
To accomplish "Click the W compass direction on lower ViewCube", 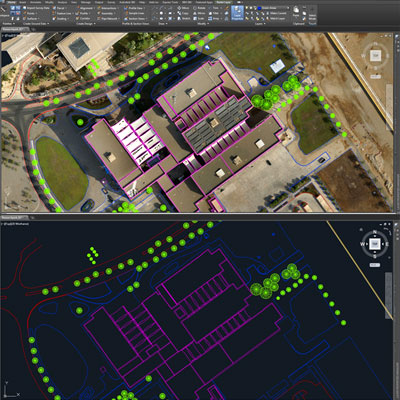I will [363, 244].
